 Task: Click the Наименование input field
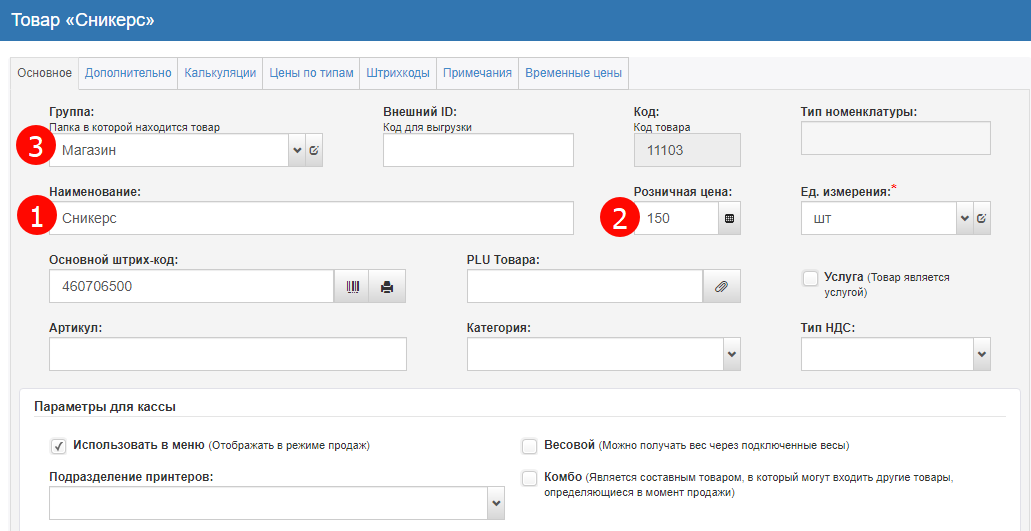pos(310,218)
